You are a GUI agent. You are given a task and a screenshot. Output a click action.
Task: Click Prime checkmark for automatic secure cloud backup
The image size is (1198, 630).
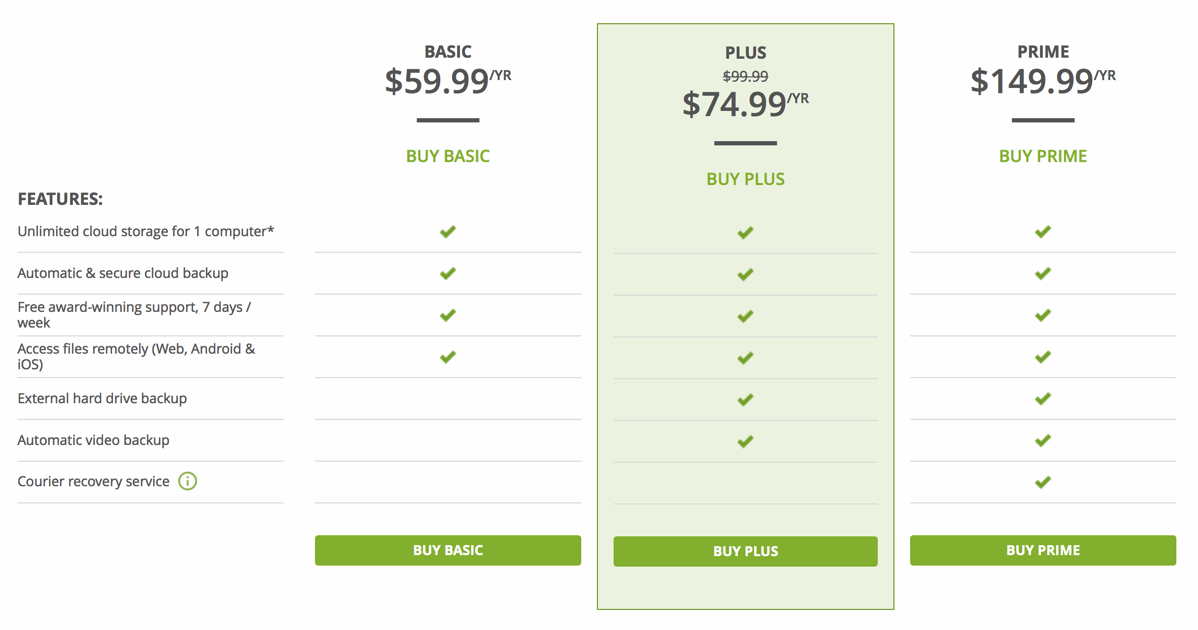1043,273
